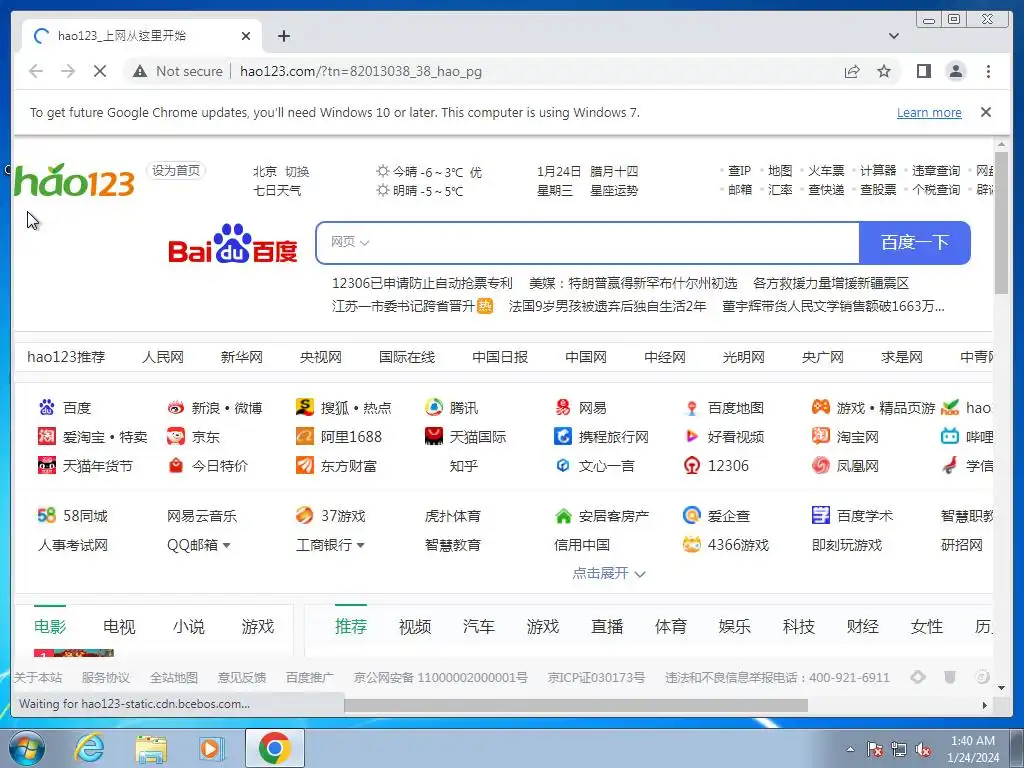
Task: Bookmark this page with the star
Action: [x=884, y=71]
